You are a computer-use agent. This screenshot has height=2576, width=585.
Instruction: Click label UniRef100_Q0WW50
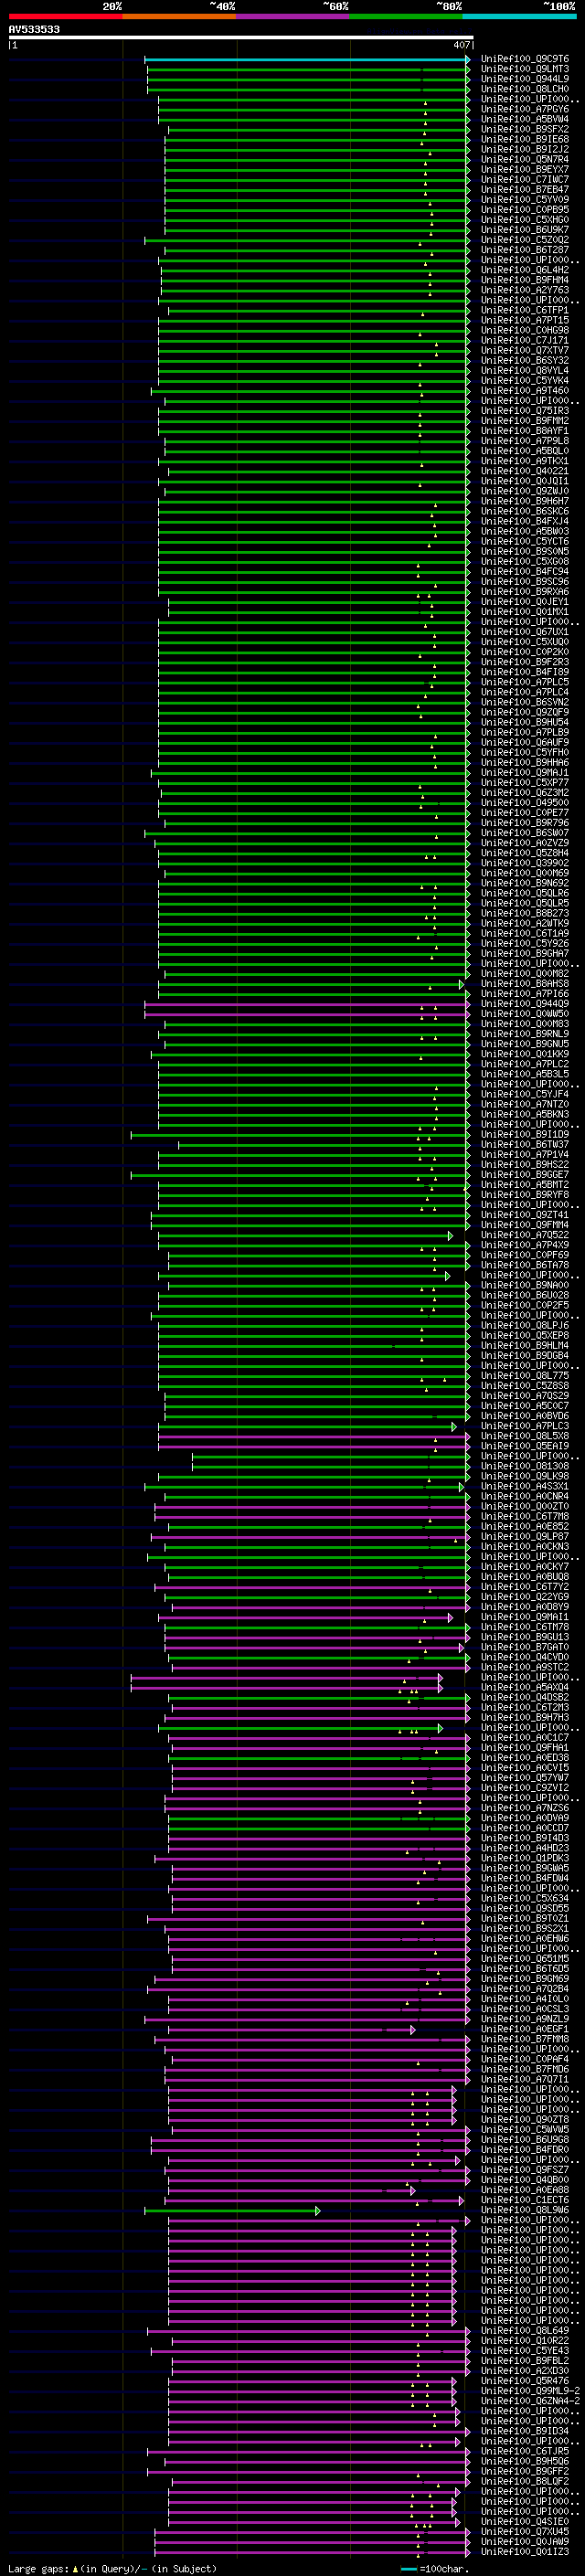(x=525, y=1014)
